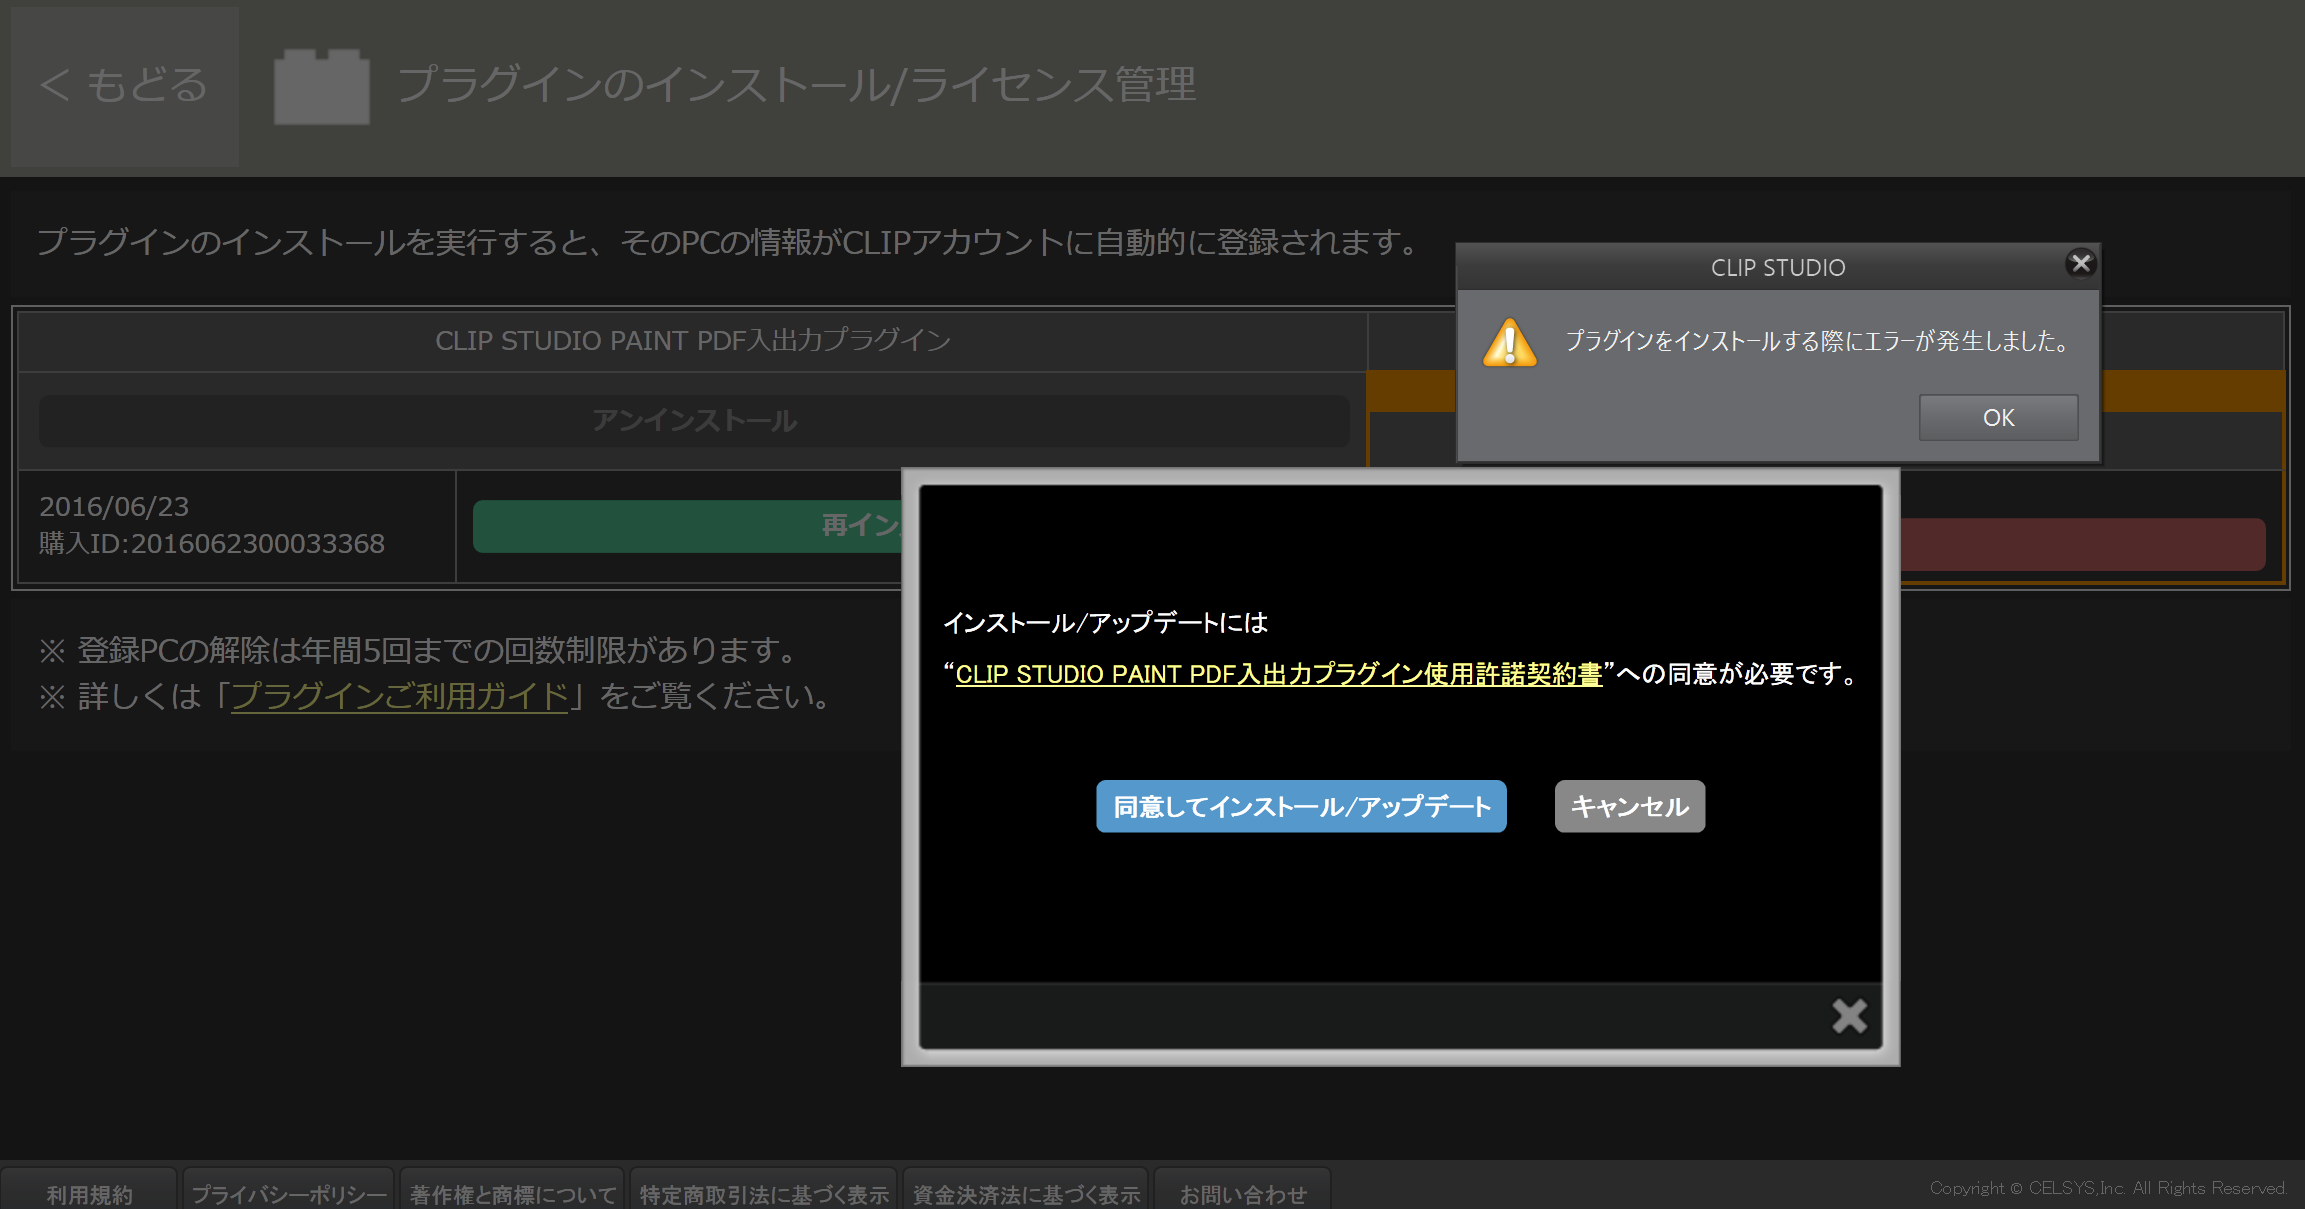Open the プラグインご利用ガイド link
This screenshot has height=1209, width=2305.
point(399,696)
